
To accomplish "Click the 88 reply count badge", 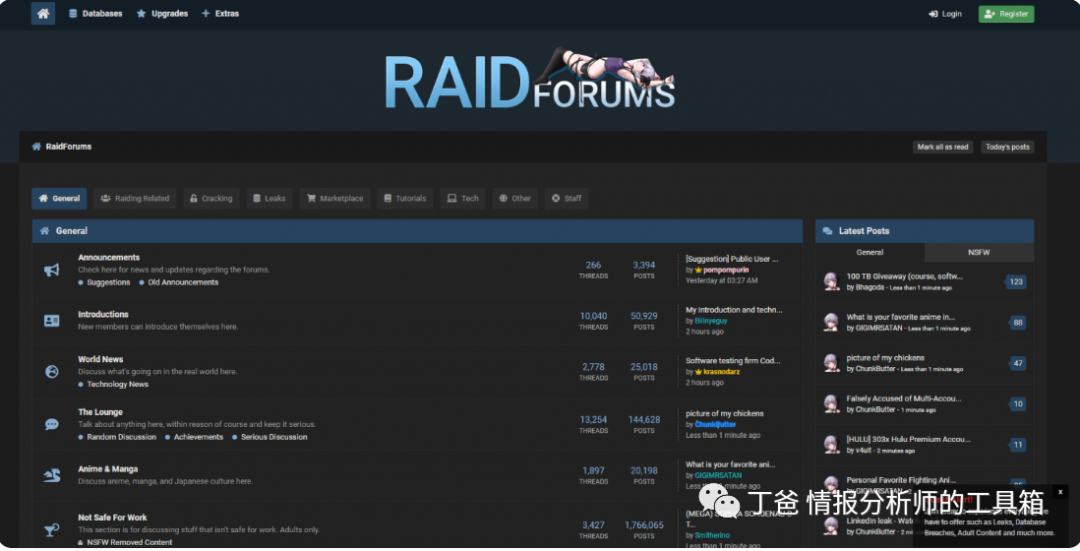I will pyautogui.click(x=1017, y=322).
